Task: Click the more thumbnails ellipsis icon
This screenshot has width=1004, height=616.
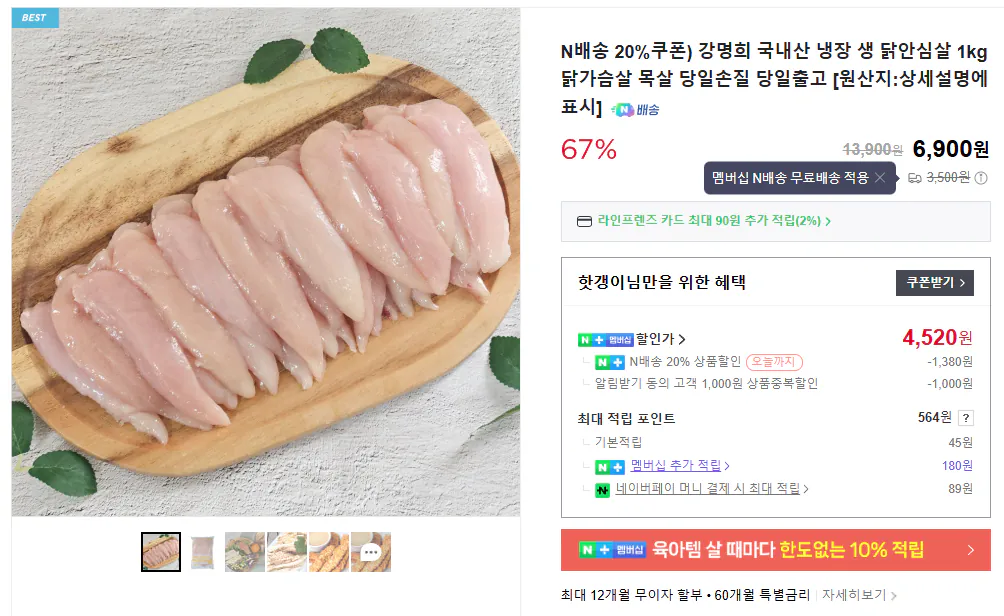Action: pos(372,551)
